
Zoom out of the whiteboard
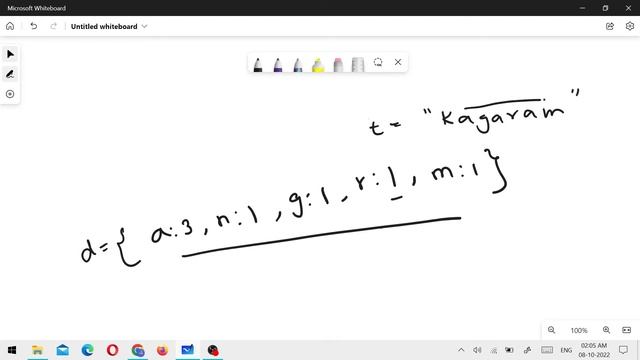tap(551, 330)
